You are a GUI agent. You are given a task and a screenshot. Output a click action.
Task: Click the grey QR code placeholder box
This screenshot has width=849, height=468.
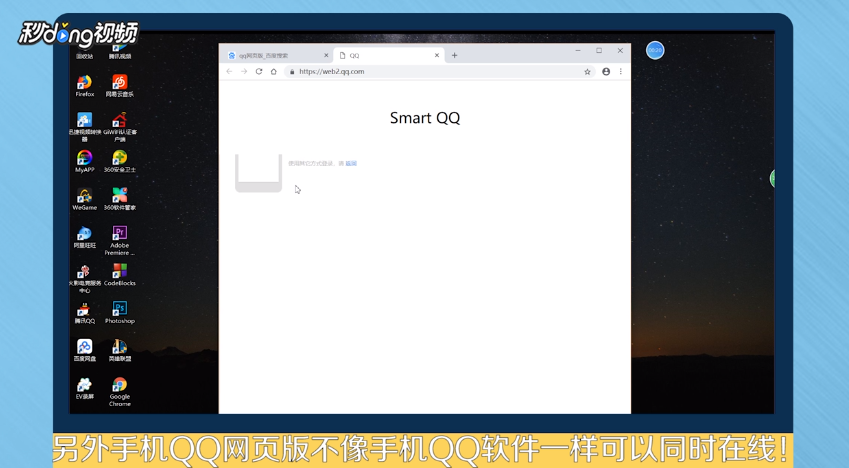[258, 173]
